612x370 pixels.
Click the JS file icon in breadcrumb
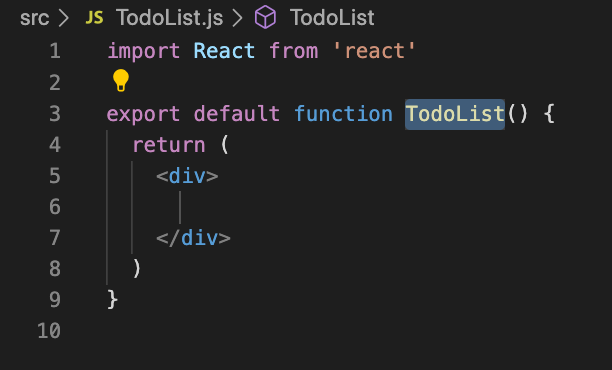point(94,18)
